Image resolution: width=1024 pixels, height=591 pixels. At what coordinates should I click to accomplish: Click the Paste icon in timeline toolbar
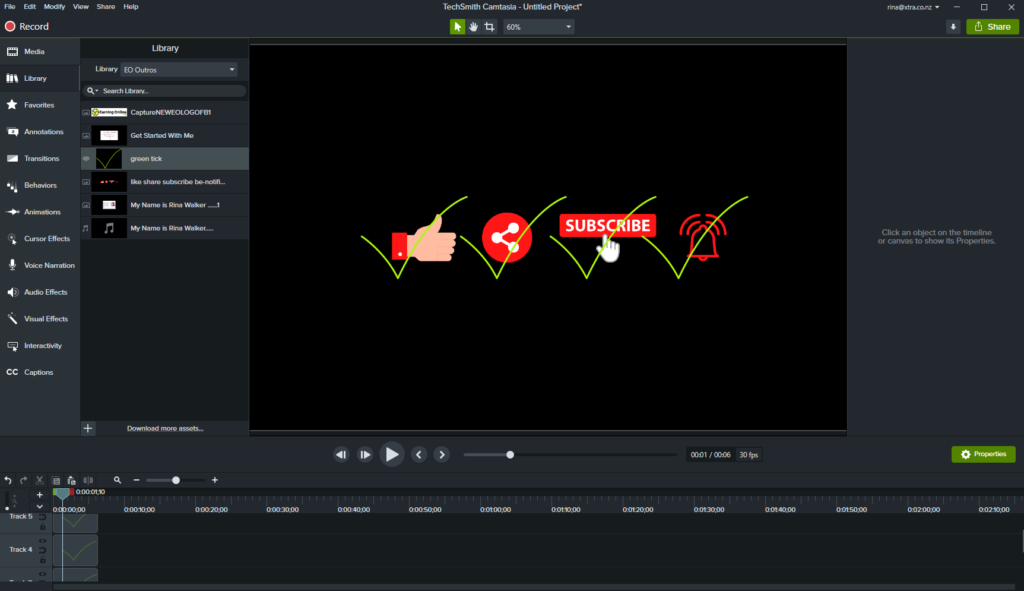pyautogui.click(x=71, y=481)
